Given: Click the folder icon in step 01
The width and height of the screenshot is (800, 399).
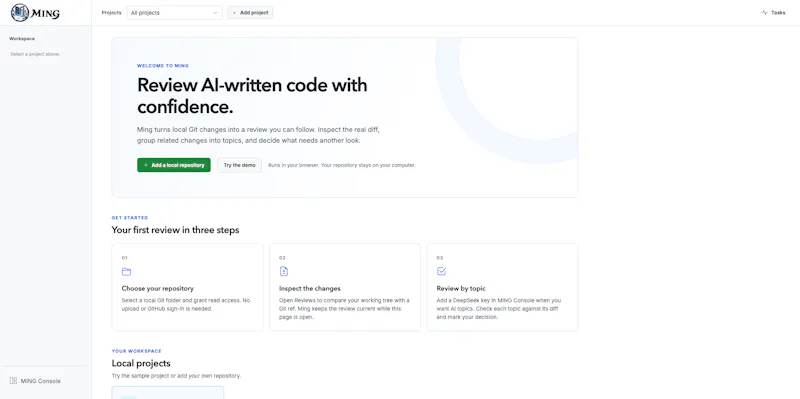Looking at the screenshot, I should tap(127, 271).
